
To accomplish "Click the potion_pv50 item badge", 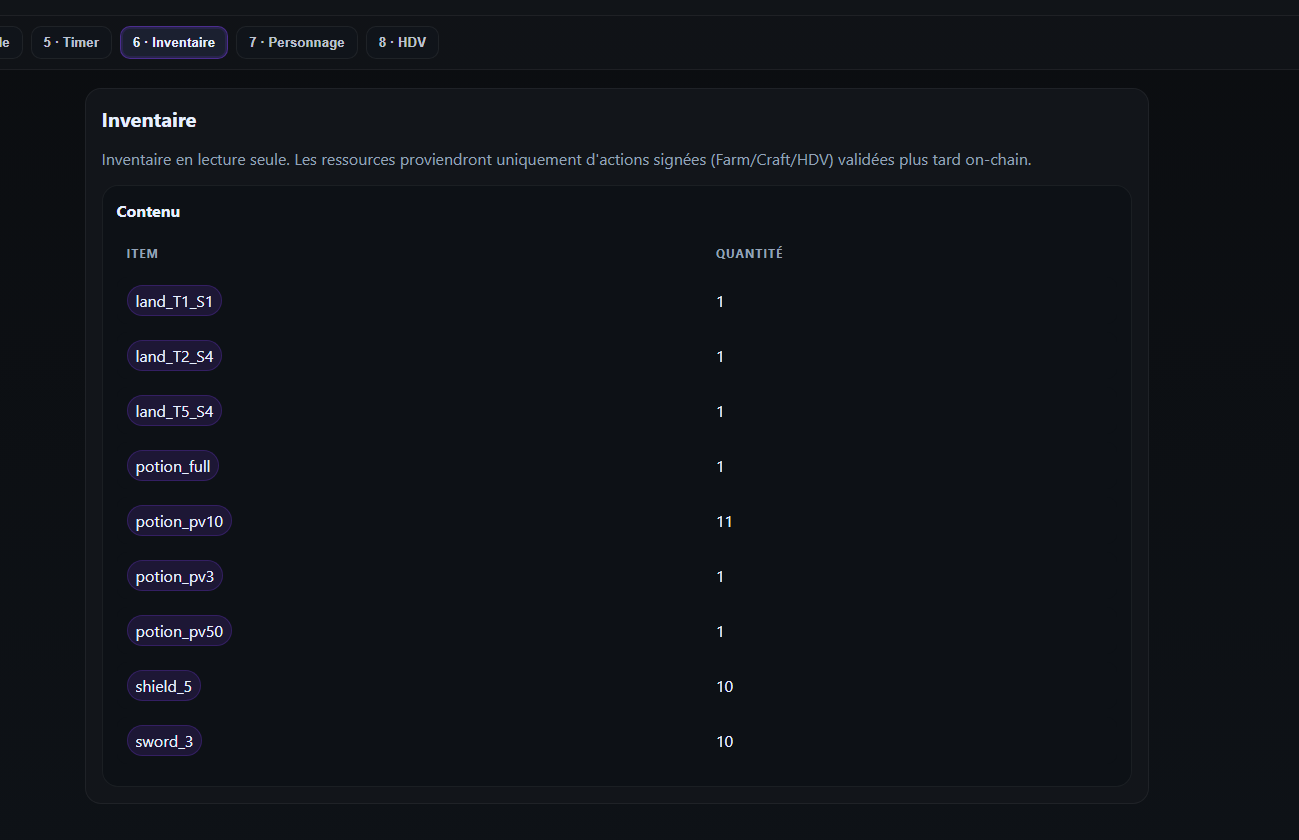I will click(180, 631).
